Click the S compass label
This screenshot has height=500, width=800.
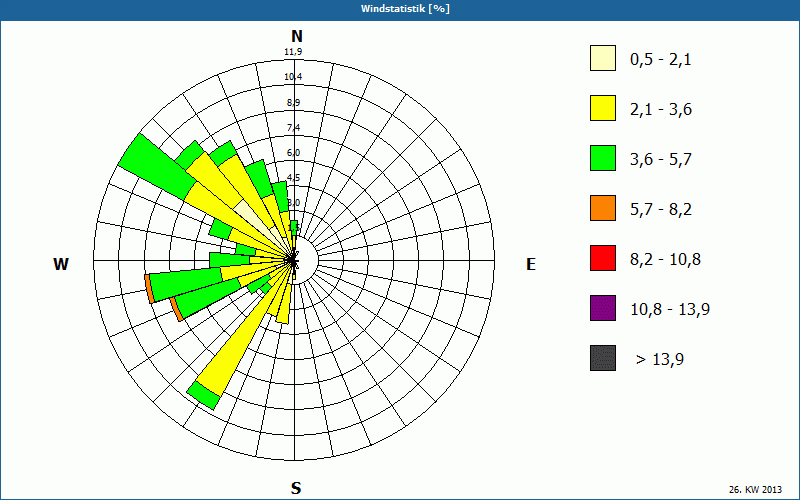(296, 489)
